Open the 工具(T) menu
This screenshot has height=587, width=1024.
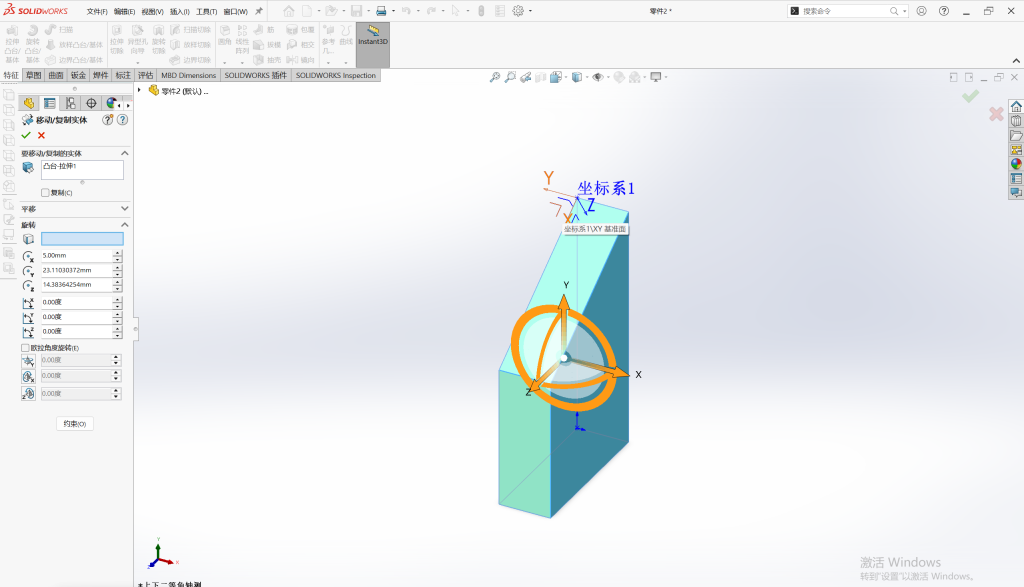206,12
